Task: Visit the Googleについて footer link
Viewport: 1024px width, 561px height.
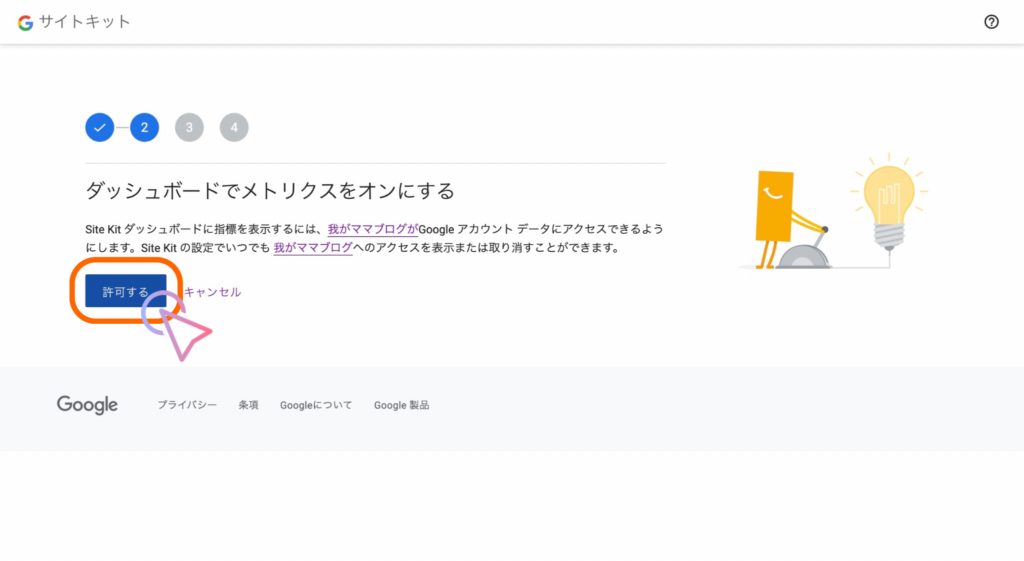Action: pos(316,406)
